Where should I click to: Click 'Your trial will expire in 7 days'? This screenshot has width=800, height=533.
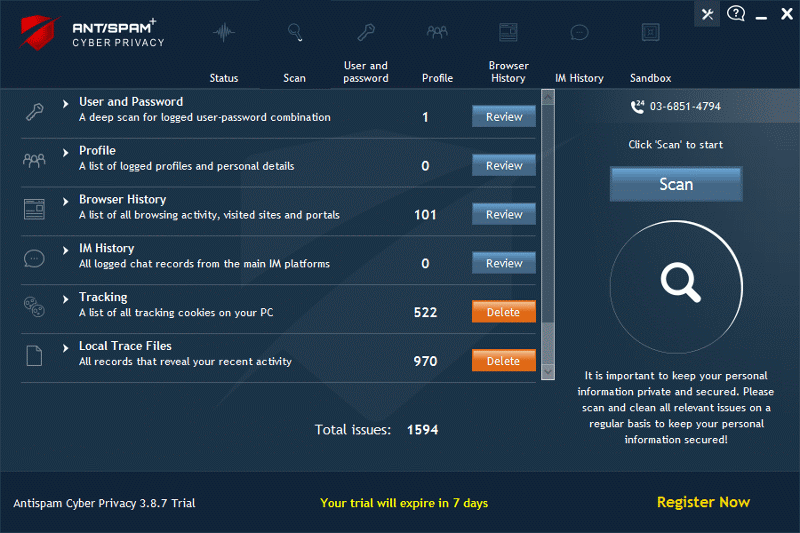click(x=404, y=503)
